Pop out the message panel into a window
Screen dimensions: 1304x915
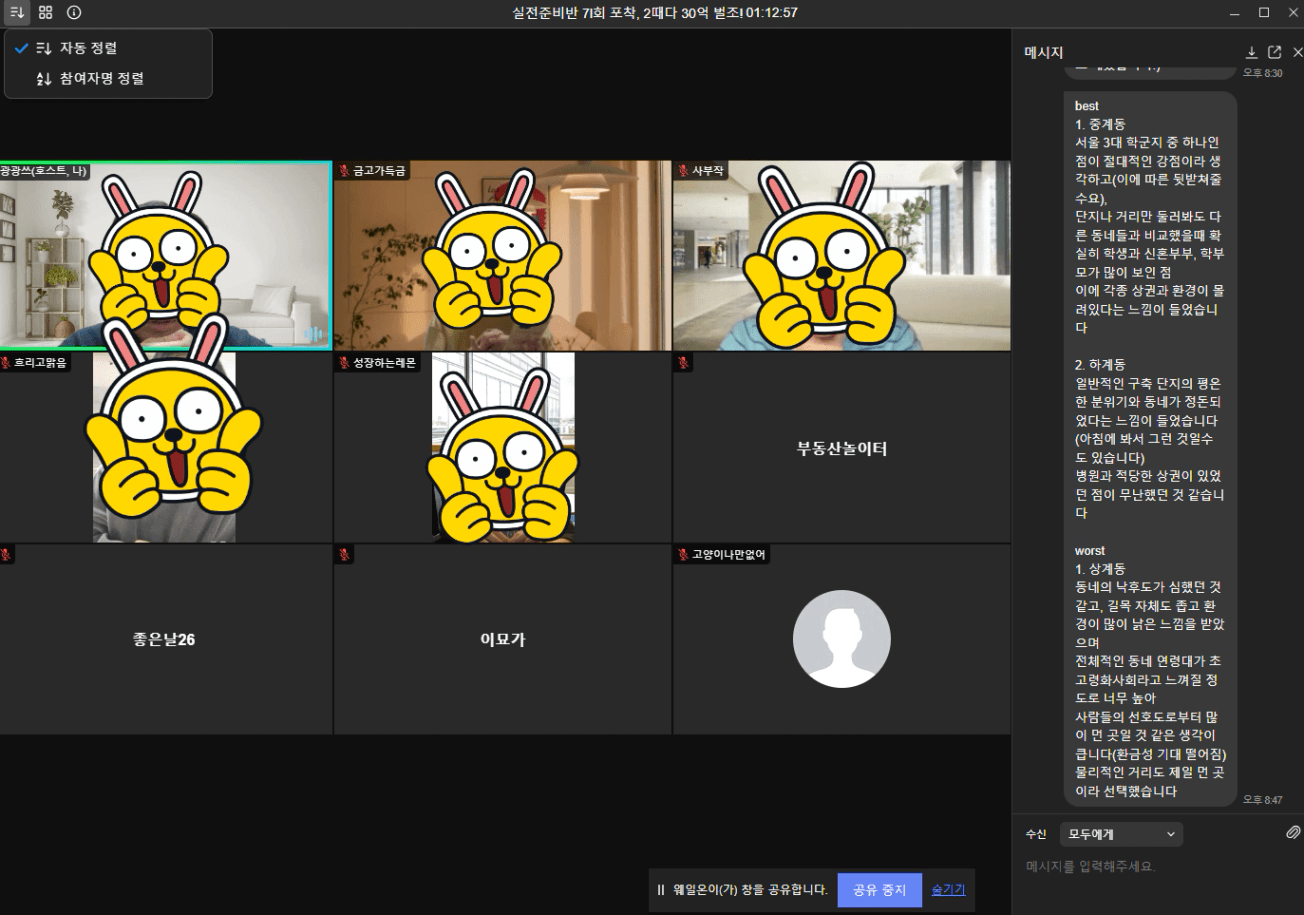coord(1274,52)
